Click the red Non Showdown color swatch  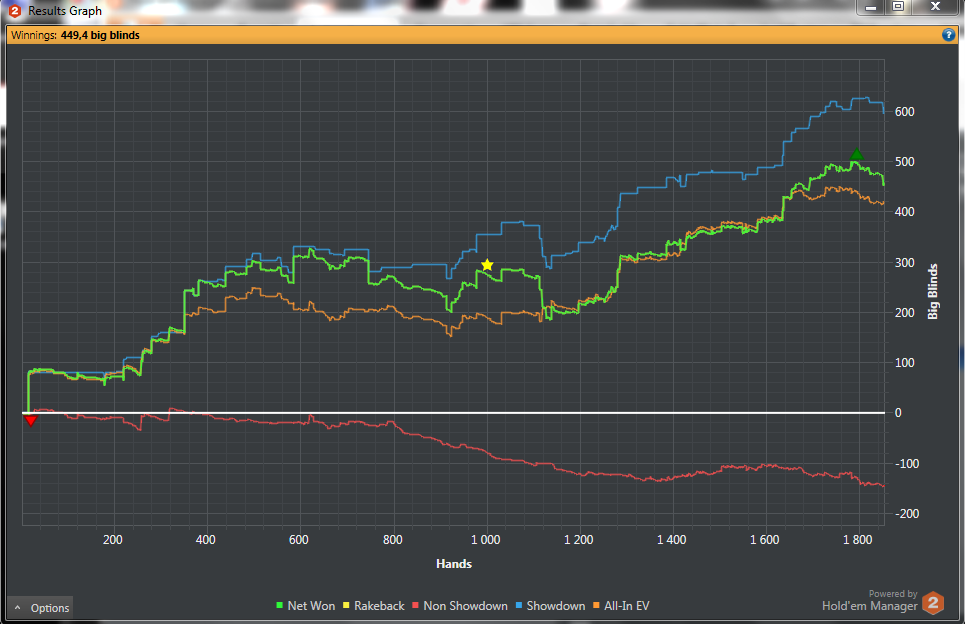415,606
